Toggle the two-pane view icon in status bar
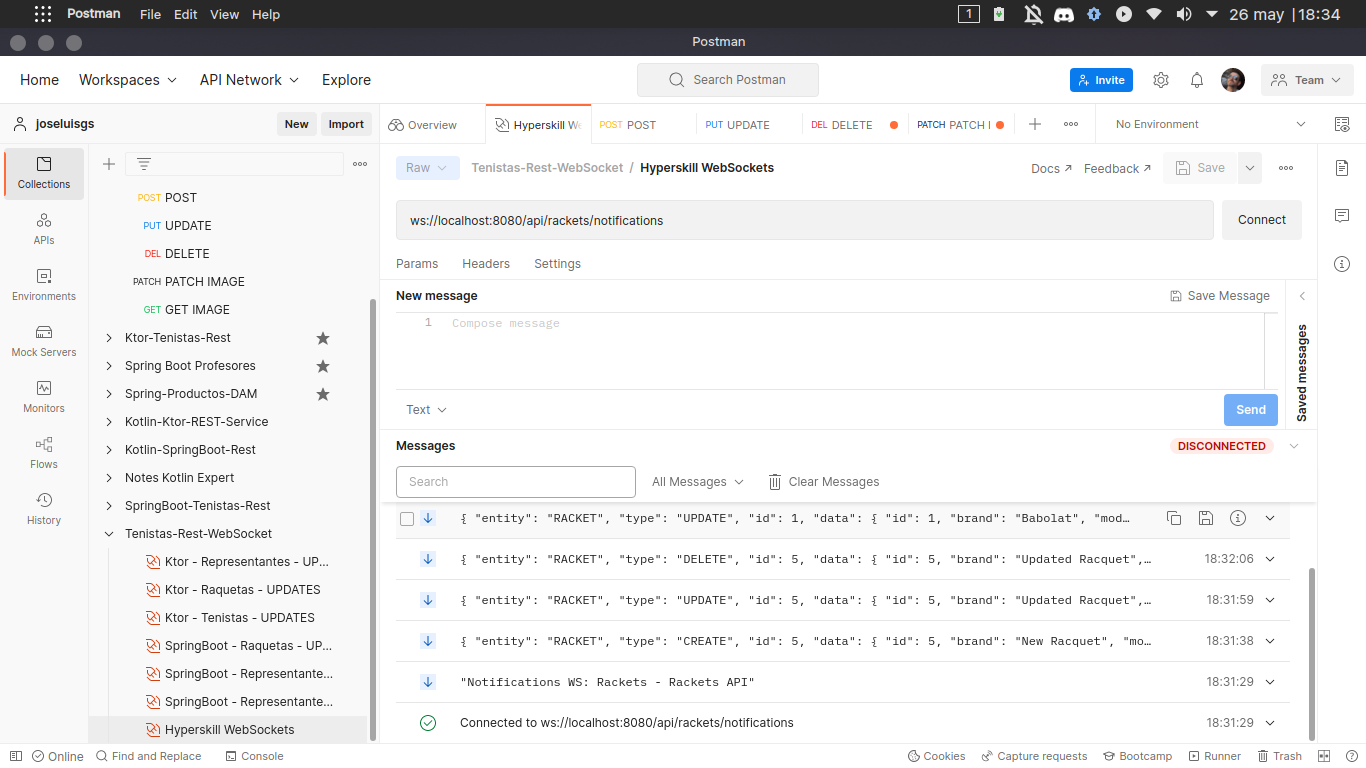Viewport: 1366px width, 768px height. click(1324, 756)
